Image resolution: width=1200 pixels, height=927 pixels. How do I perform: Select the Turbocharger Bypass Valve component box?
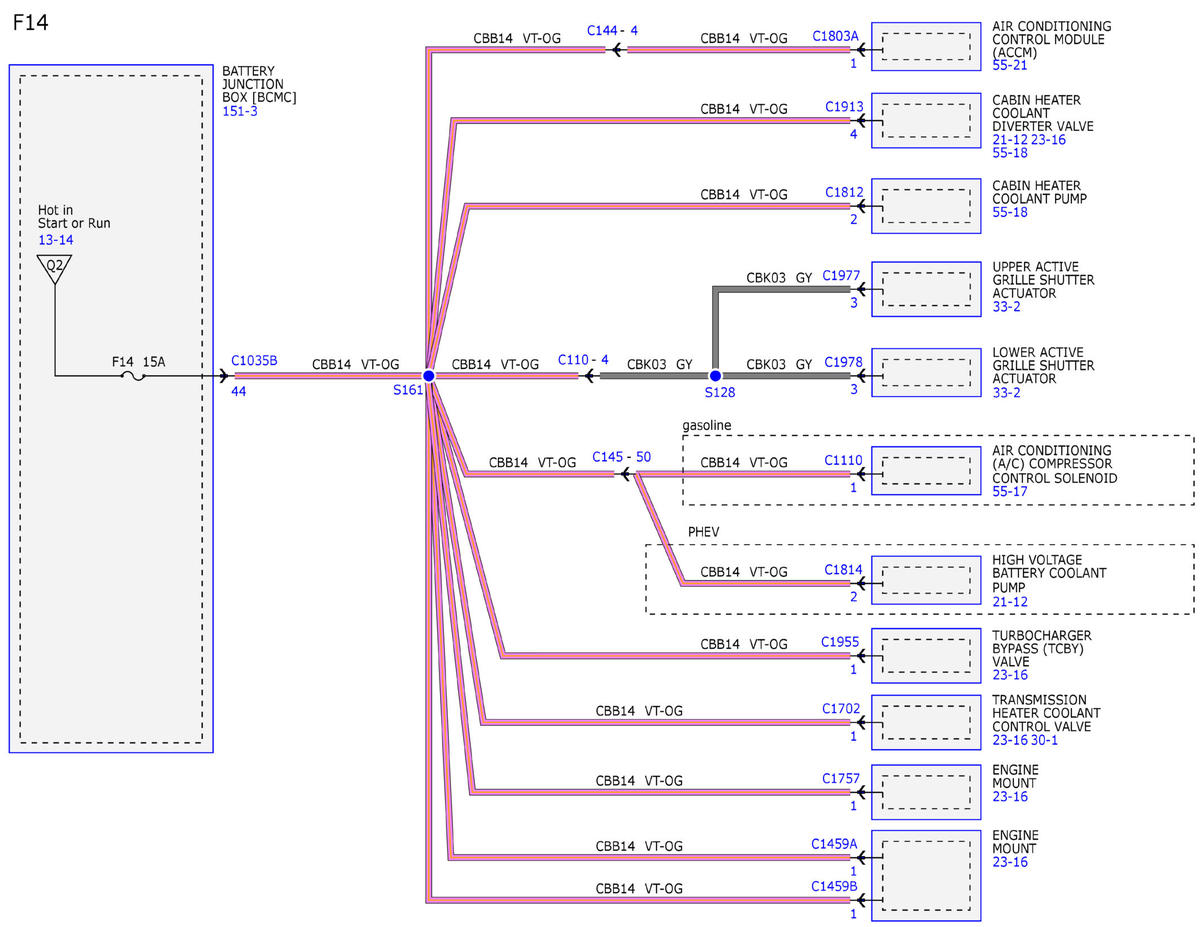(926, 656)
